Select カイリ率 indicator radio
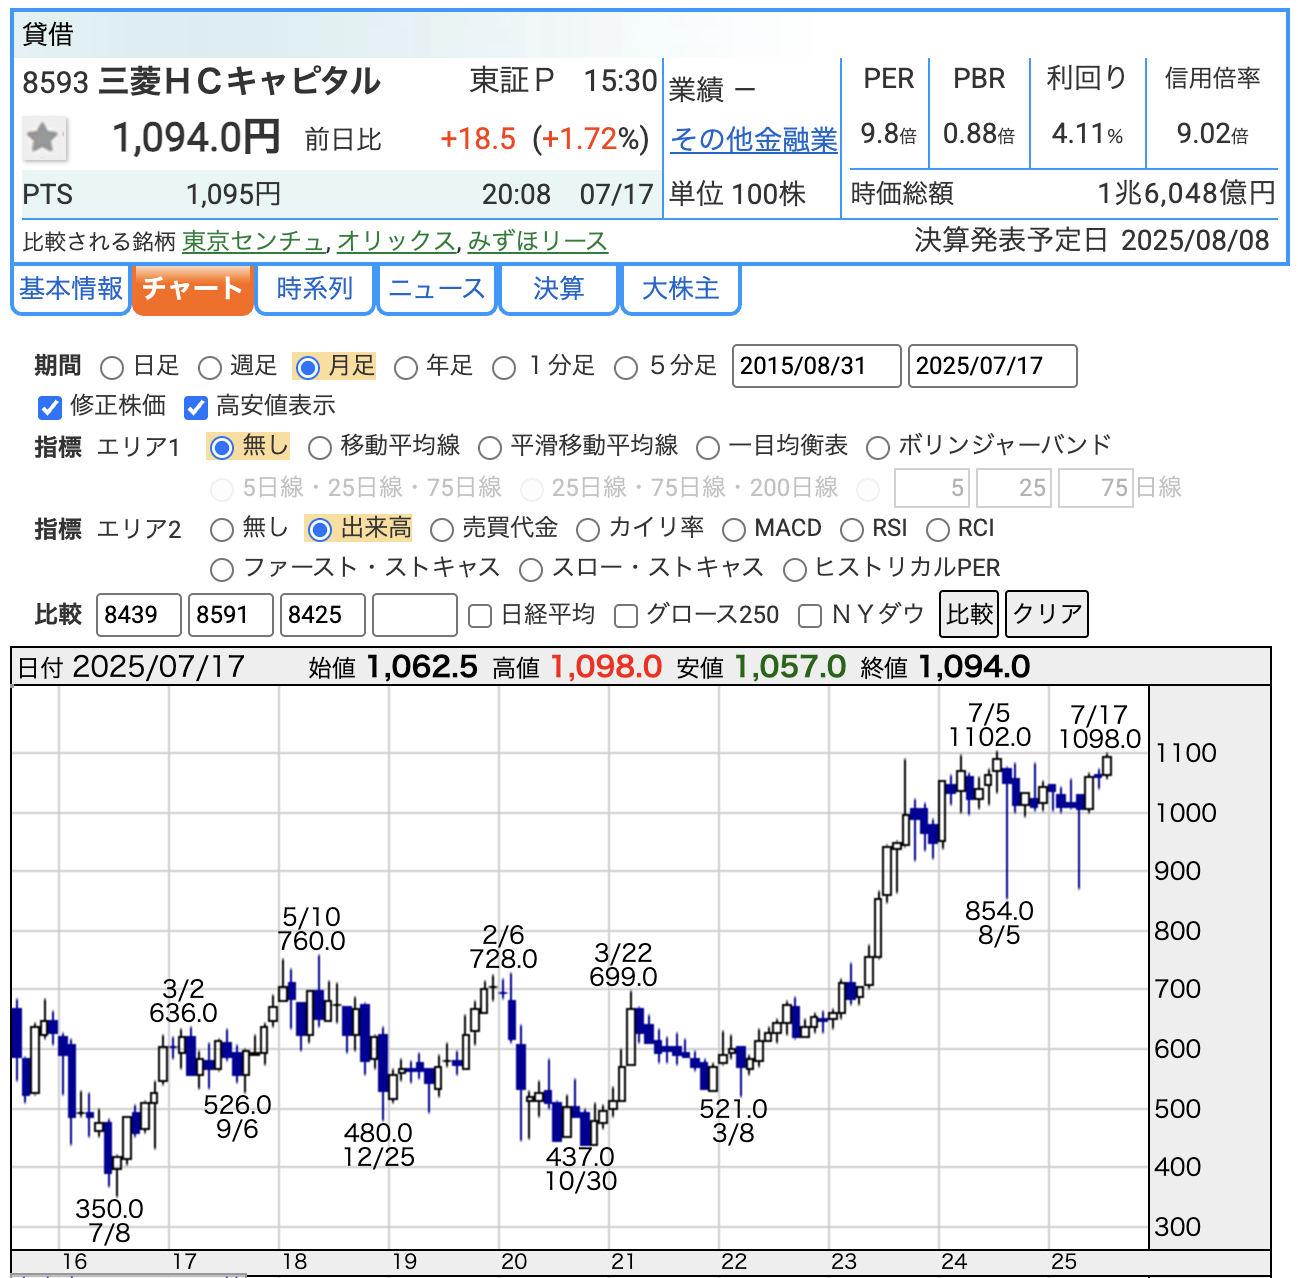The width and height of the screenshot is (1298, 1278). 587,530
